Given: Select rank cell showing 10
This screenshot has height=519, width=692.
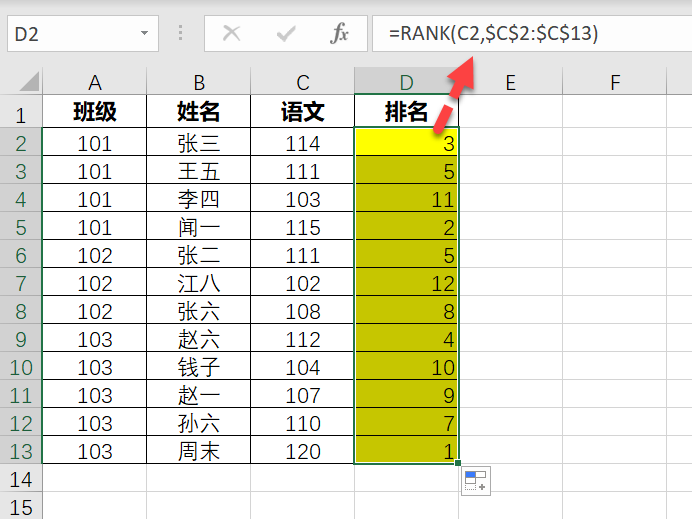Looking at the screenshot, I should coord(406,368).
